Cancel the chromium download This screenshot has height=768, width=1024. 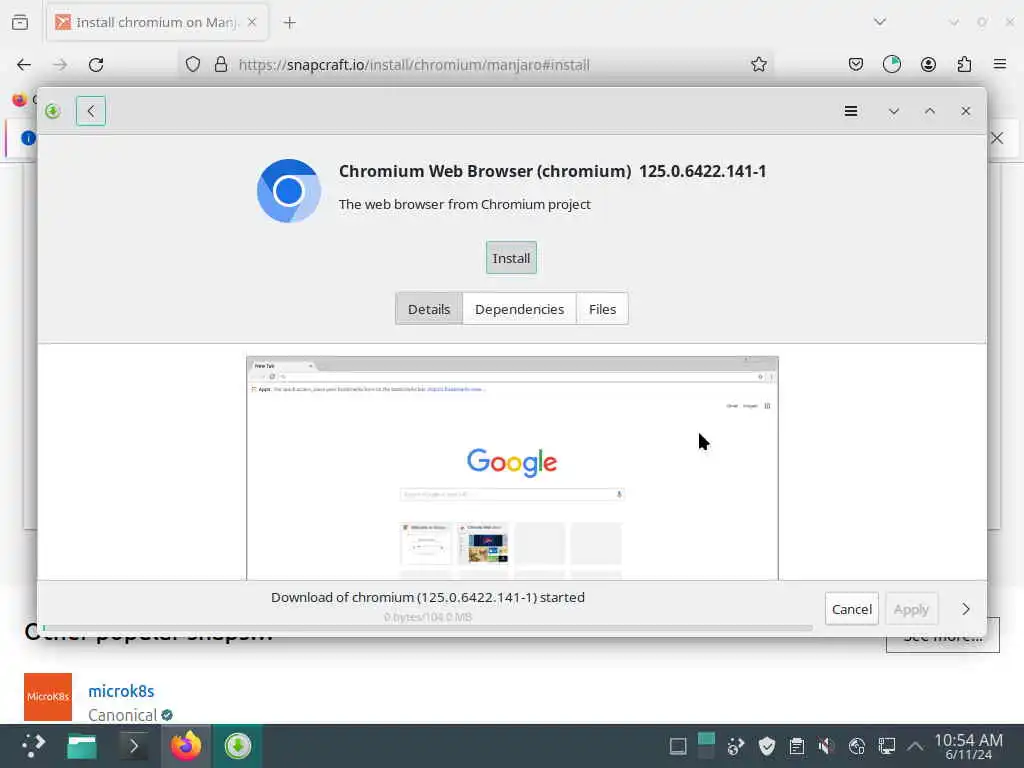[x=852, y=609]
